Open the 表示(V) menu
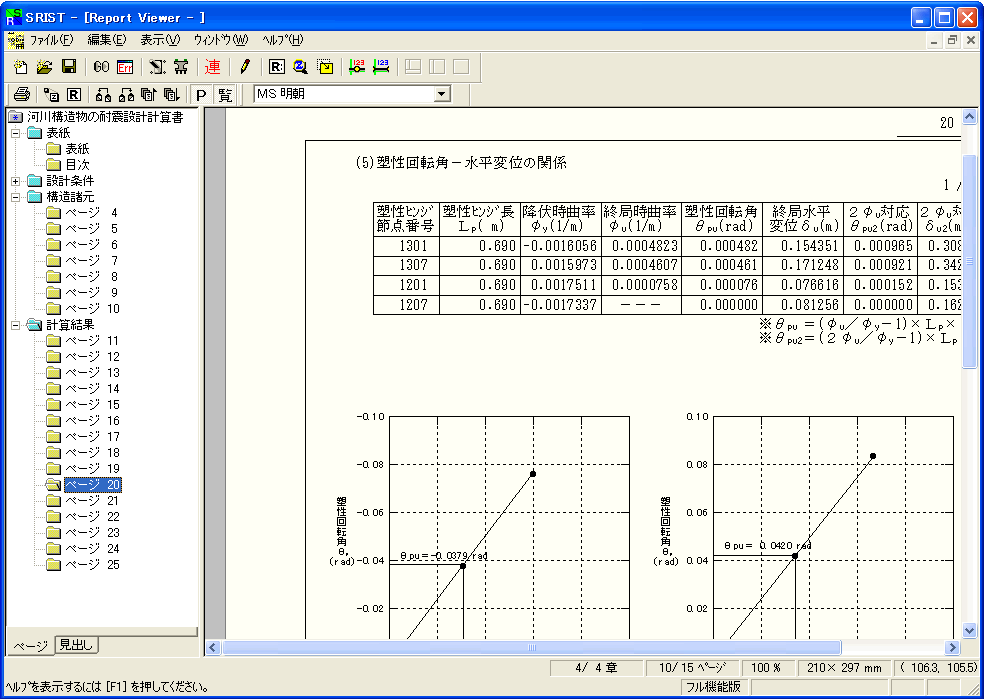This screenshot has height=699, width=984. (x=159, y=40)
